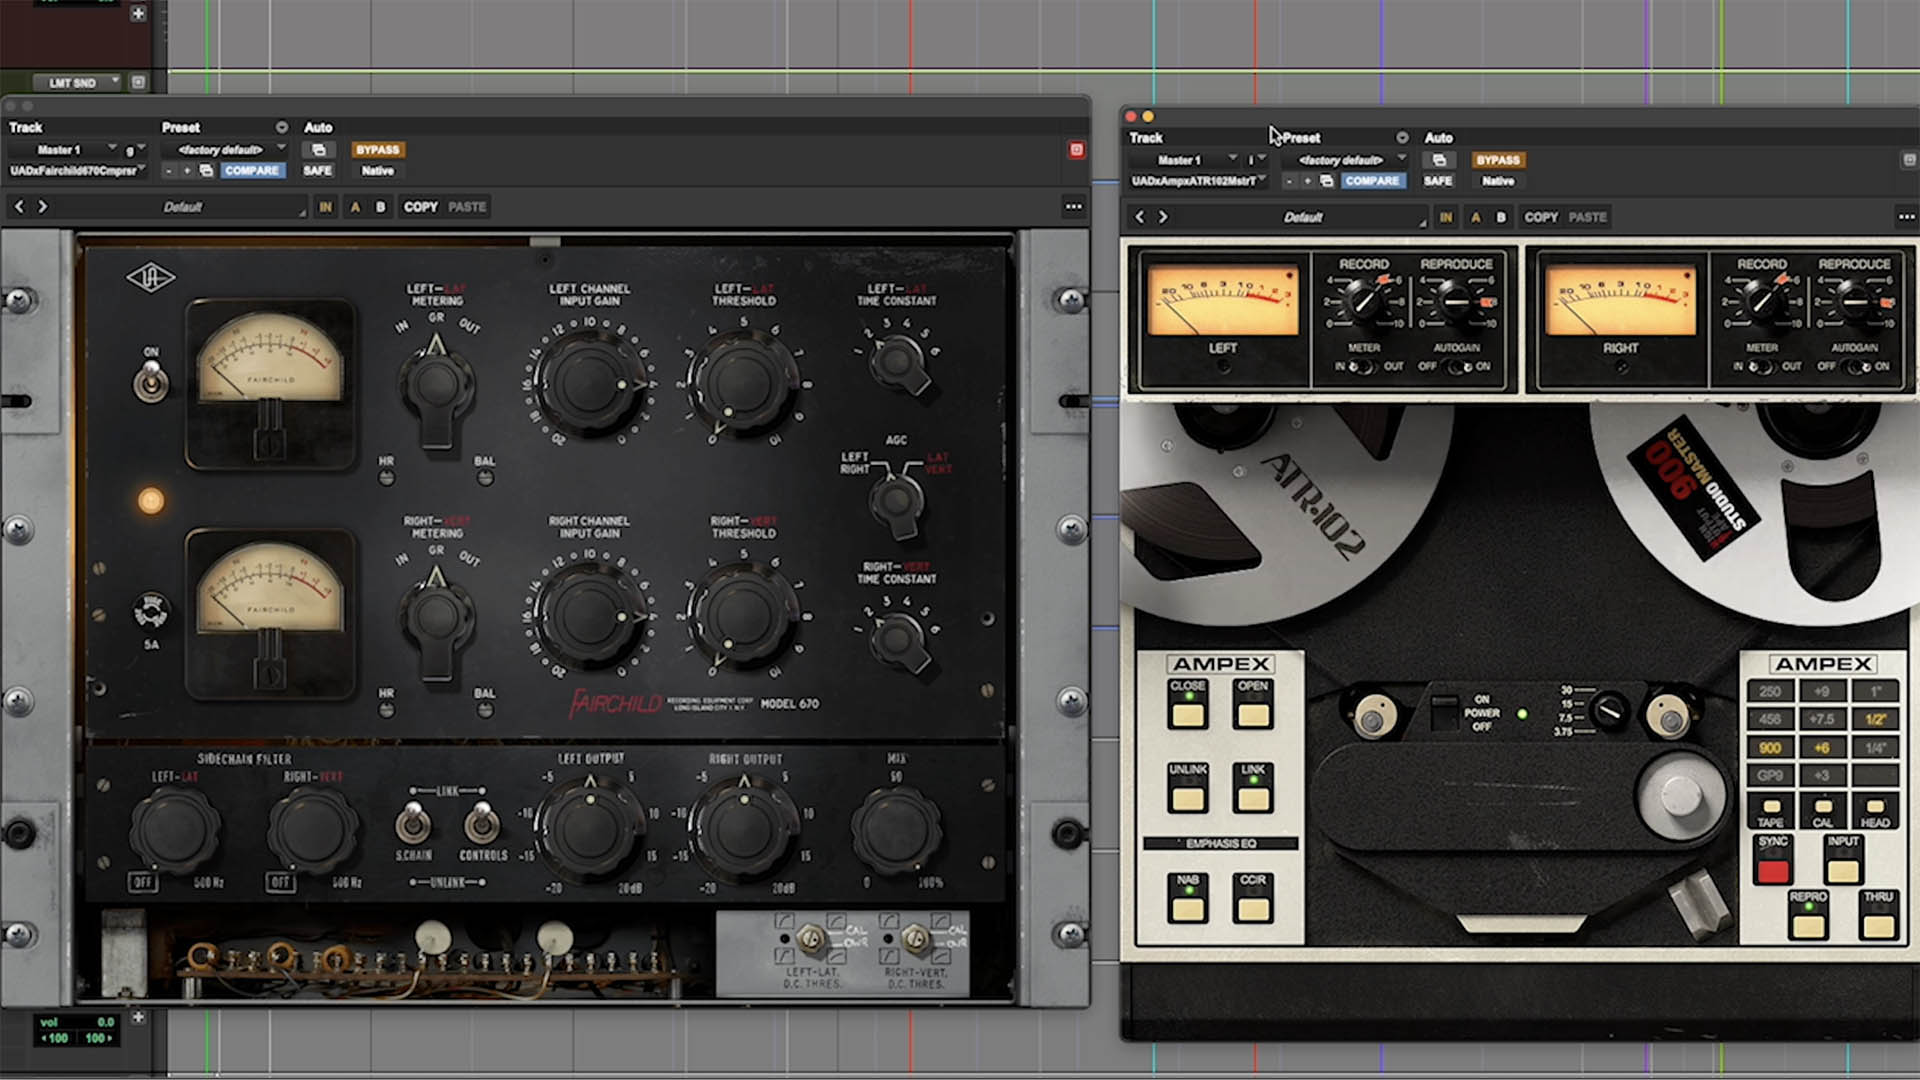
Task: Click previous preset arrow in Fairchild window
Action: click(19, 206)
